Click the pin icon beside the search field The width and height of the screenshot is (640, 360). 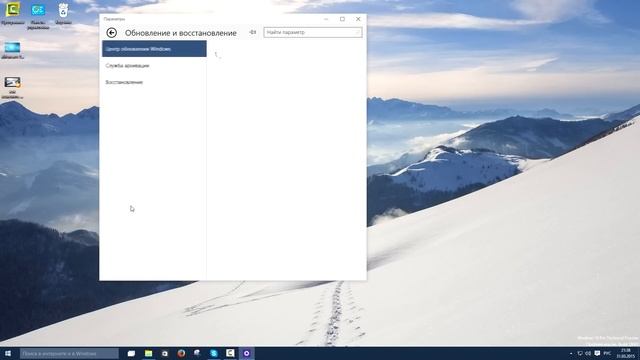253,32
